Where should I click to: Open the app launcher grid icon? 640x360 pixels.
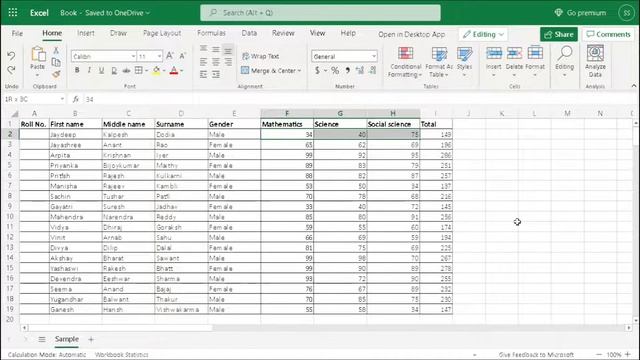[x=13, y=13]
